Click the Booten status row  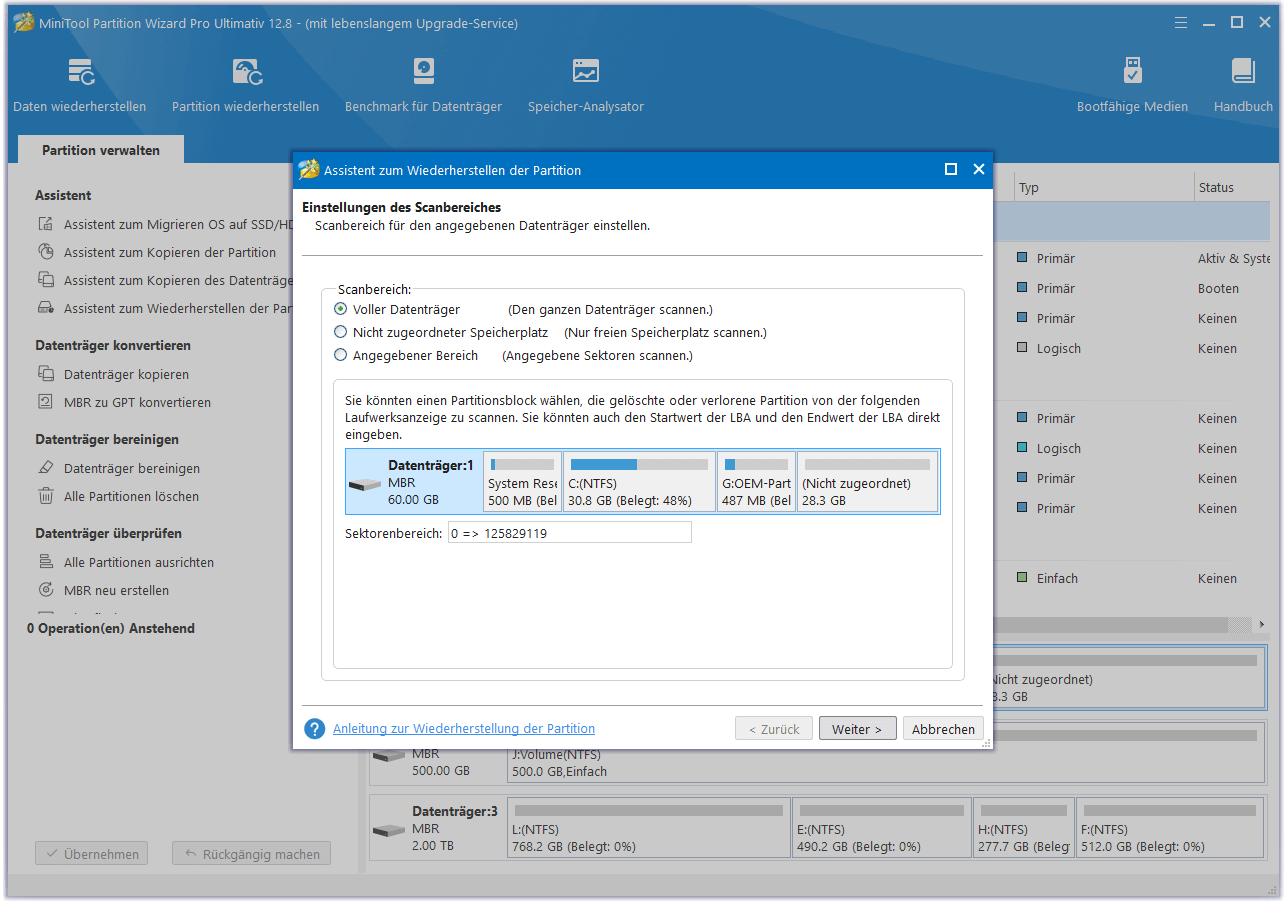[1218, 288]
